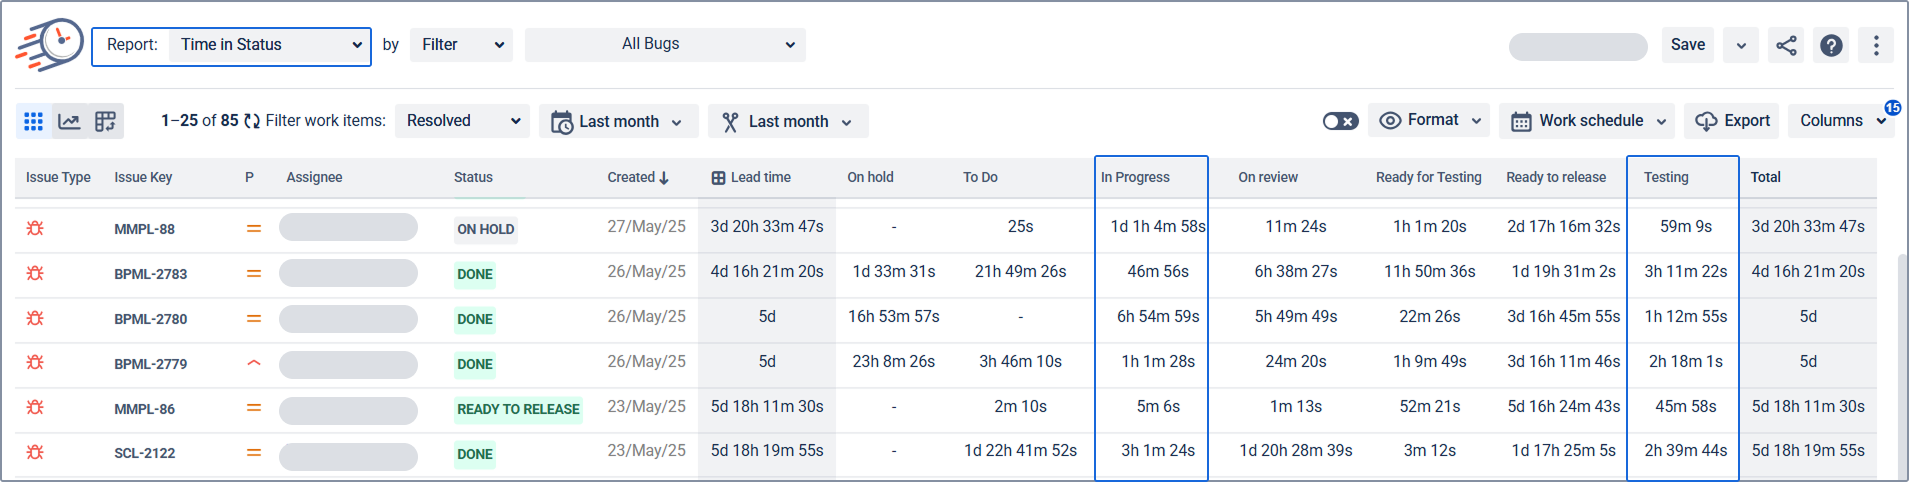Image resolution: width=1909 pixels, height=482 pixels.
Task: Open the Columns dropdown
Action: coord(1840,121)
